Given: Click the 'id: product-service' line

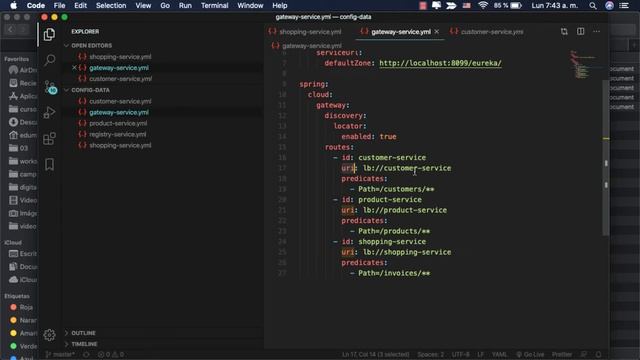Looking at the screenshot, I should coord(377,200).
